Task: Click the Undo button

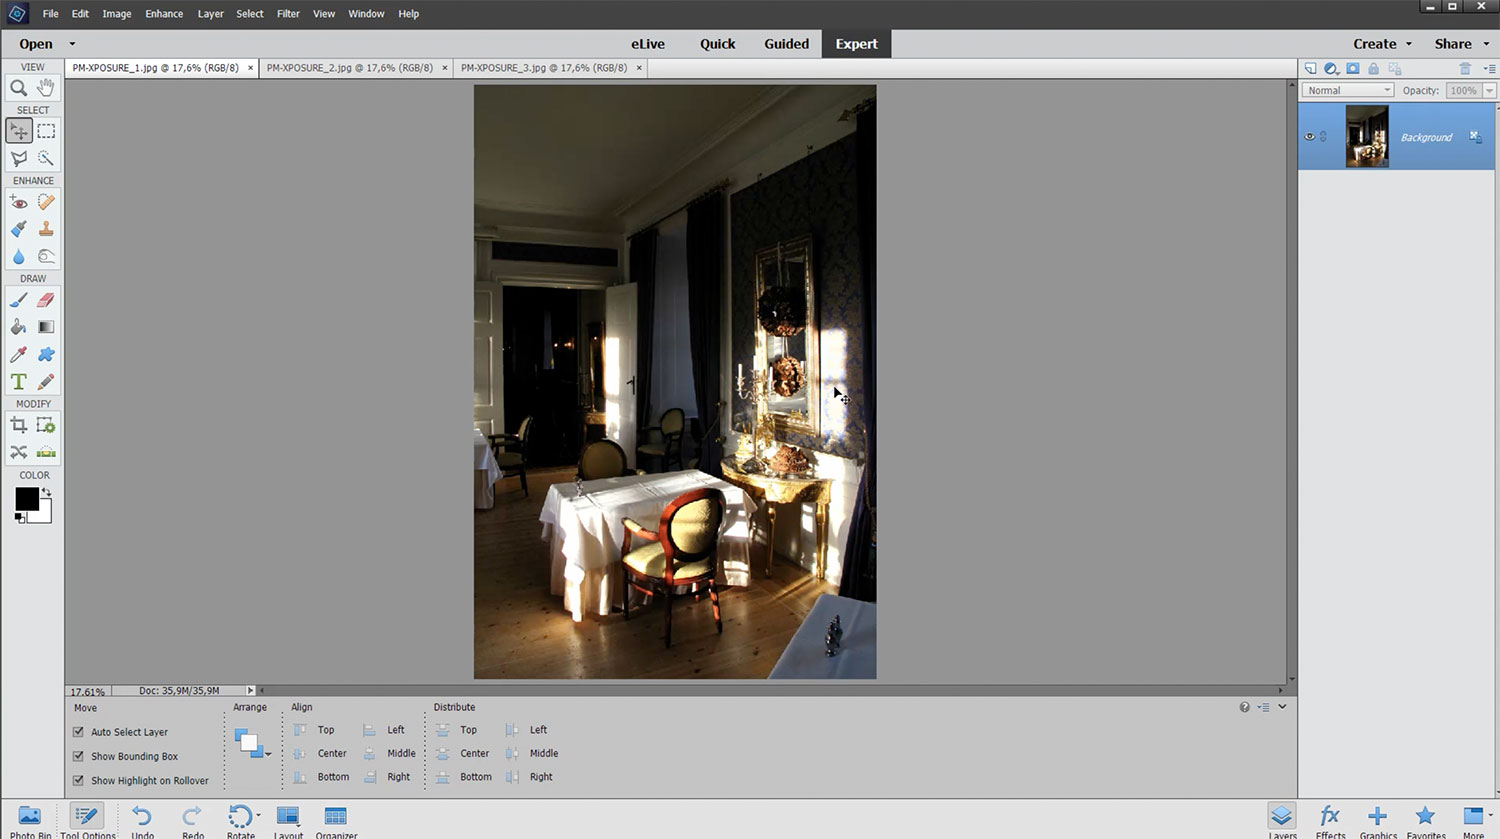Action: coord(142,820)
